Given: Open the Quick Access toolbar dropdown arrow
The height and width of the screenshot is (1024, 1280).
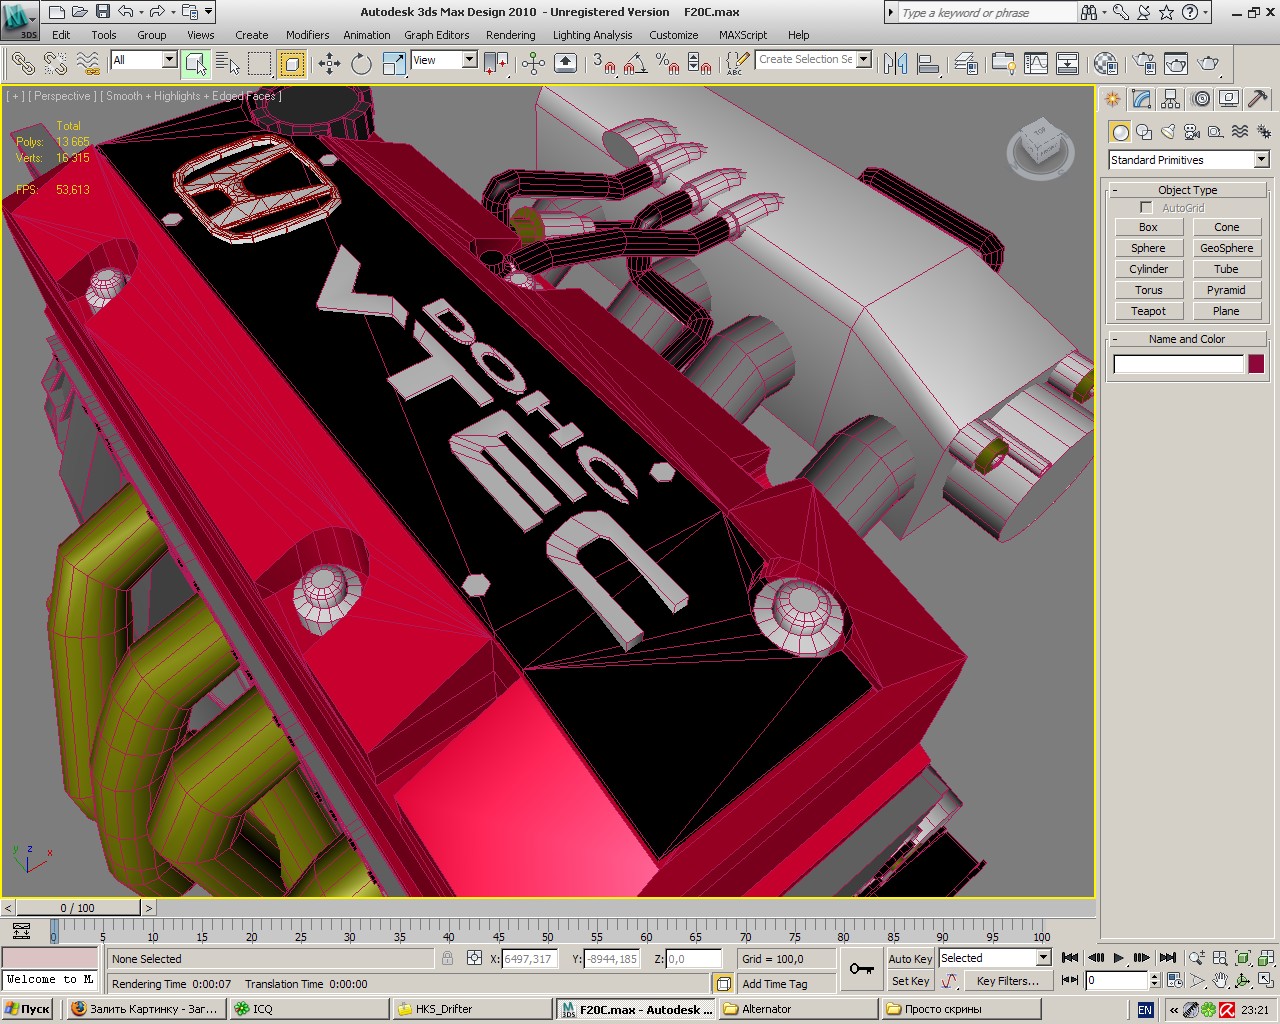Looking at the screenshot, I should tap(208, 12).
